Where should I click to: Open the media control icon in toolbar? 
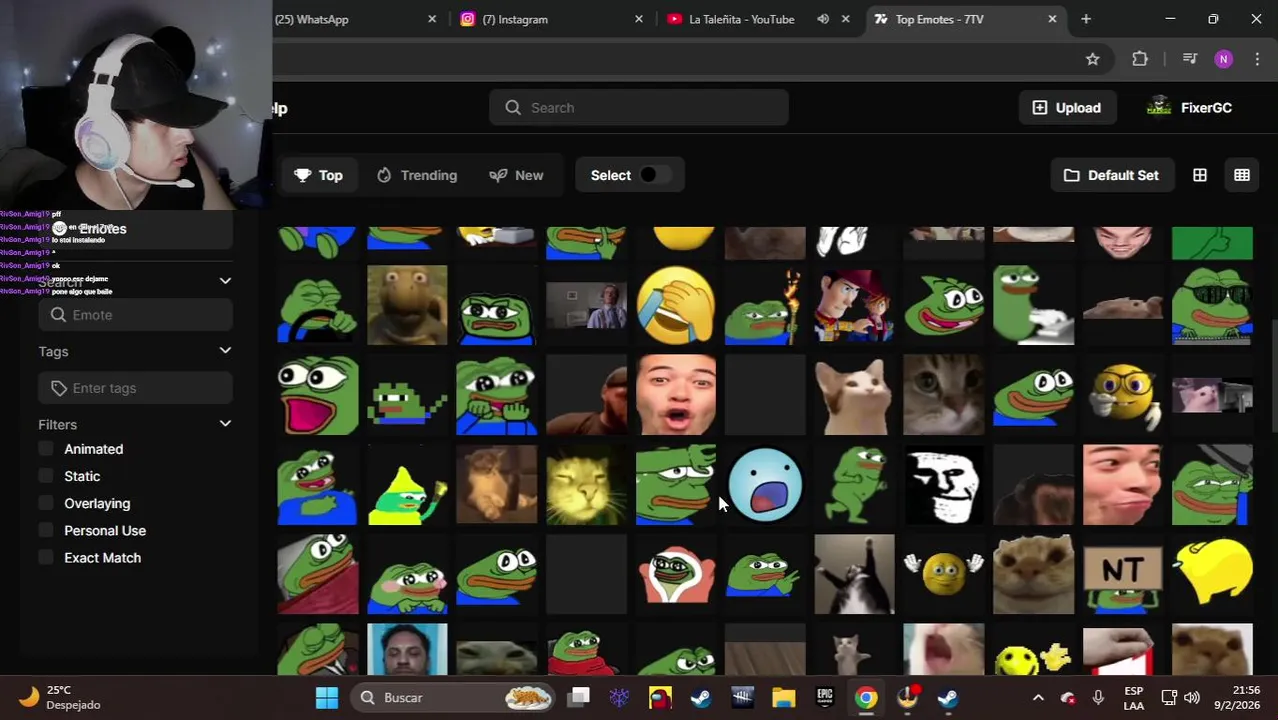[1189, 59]
